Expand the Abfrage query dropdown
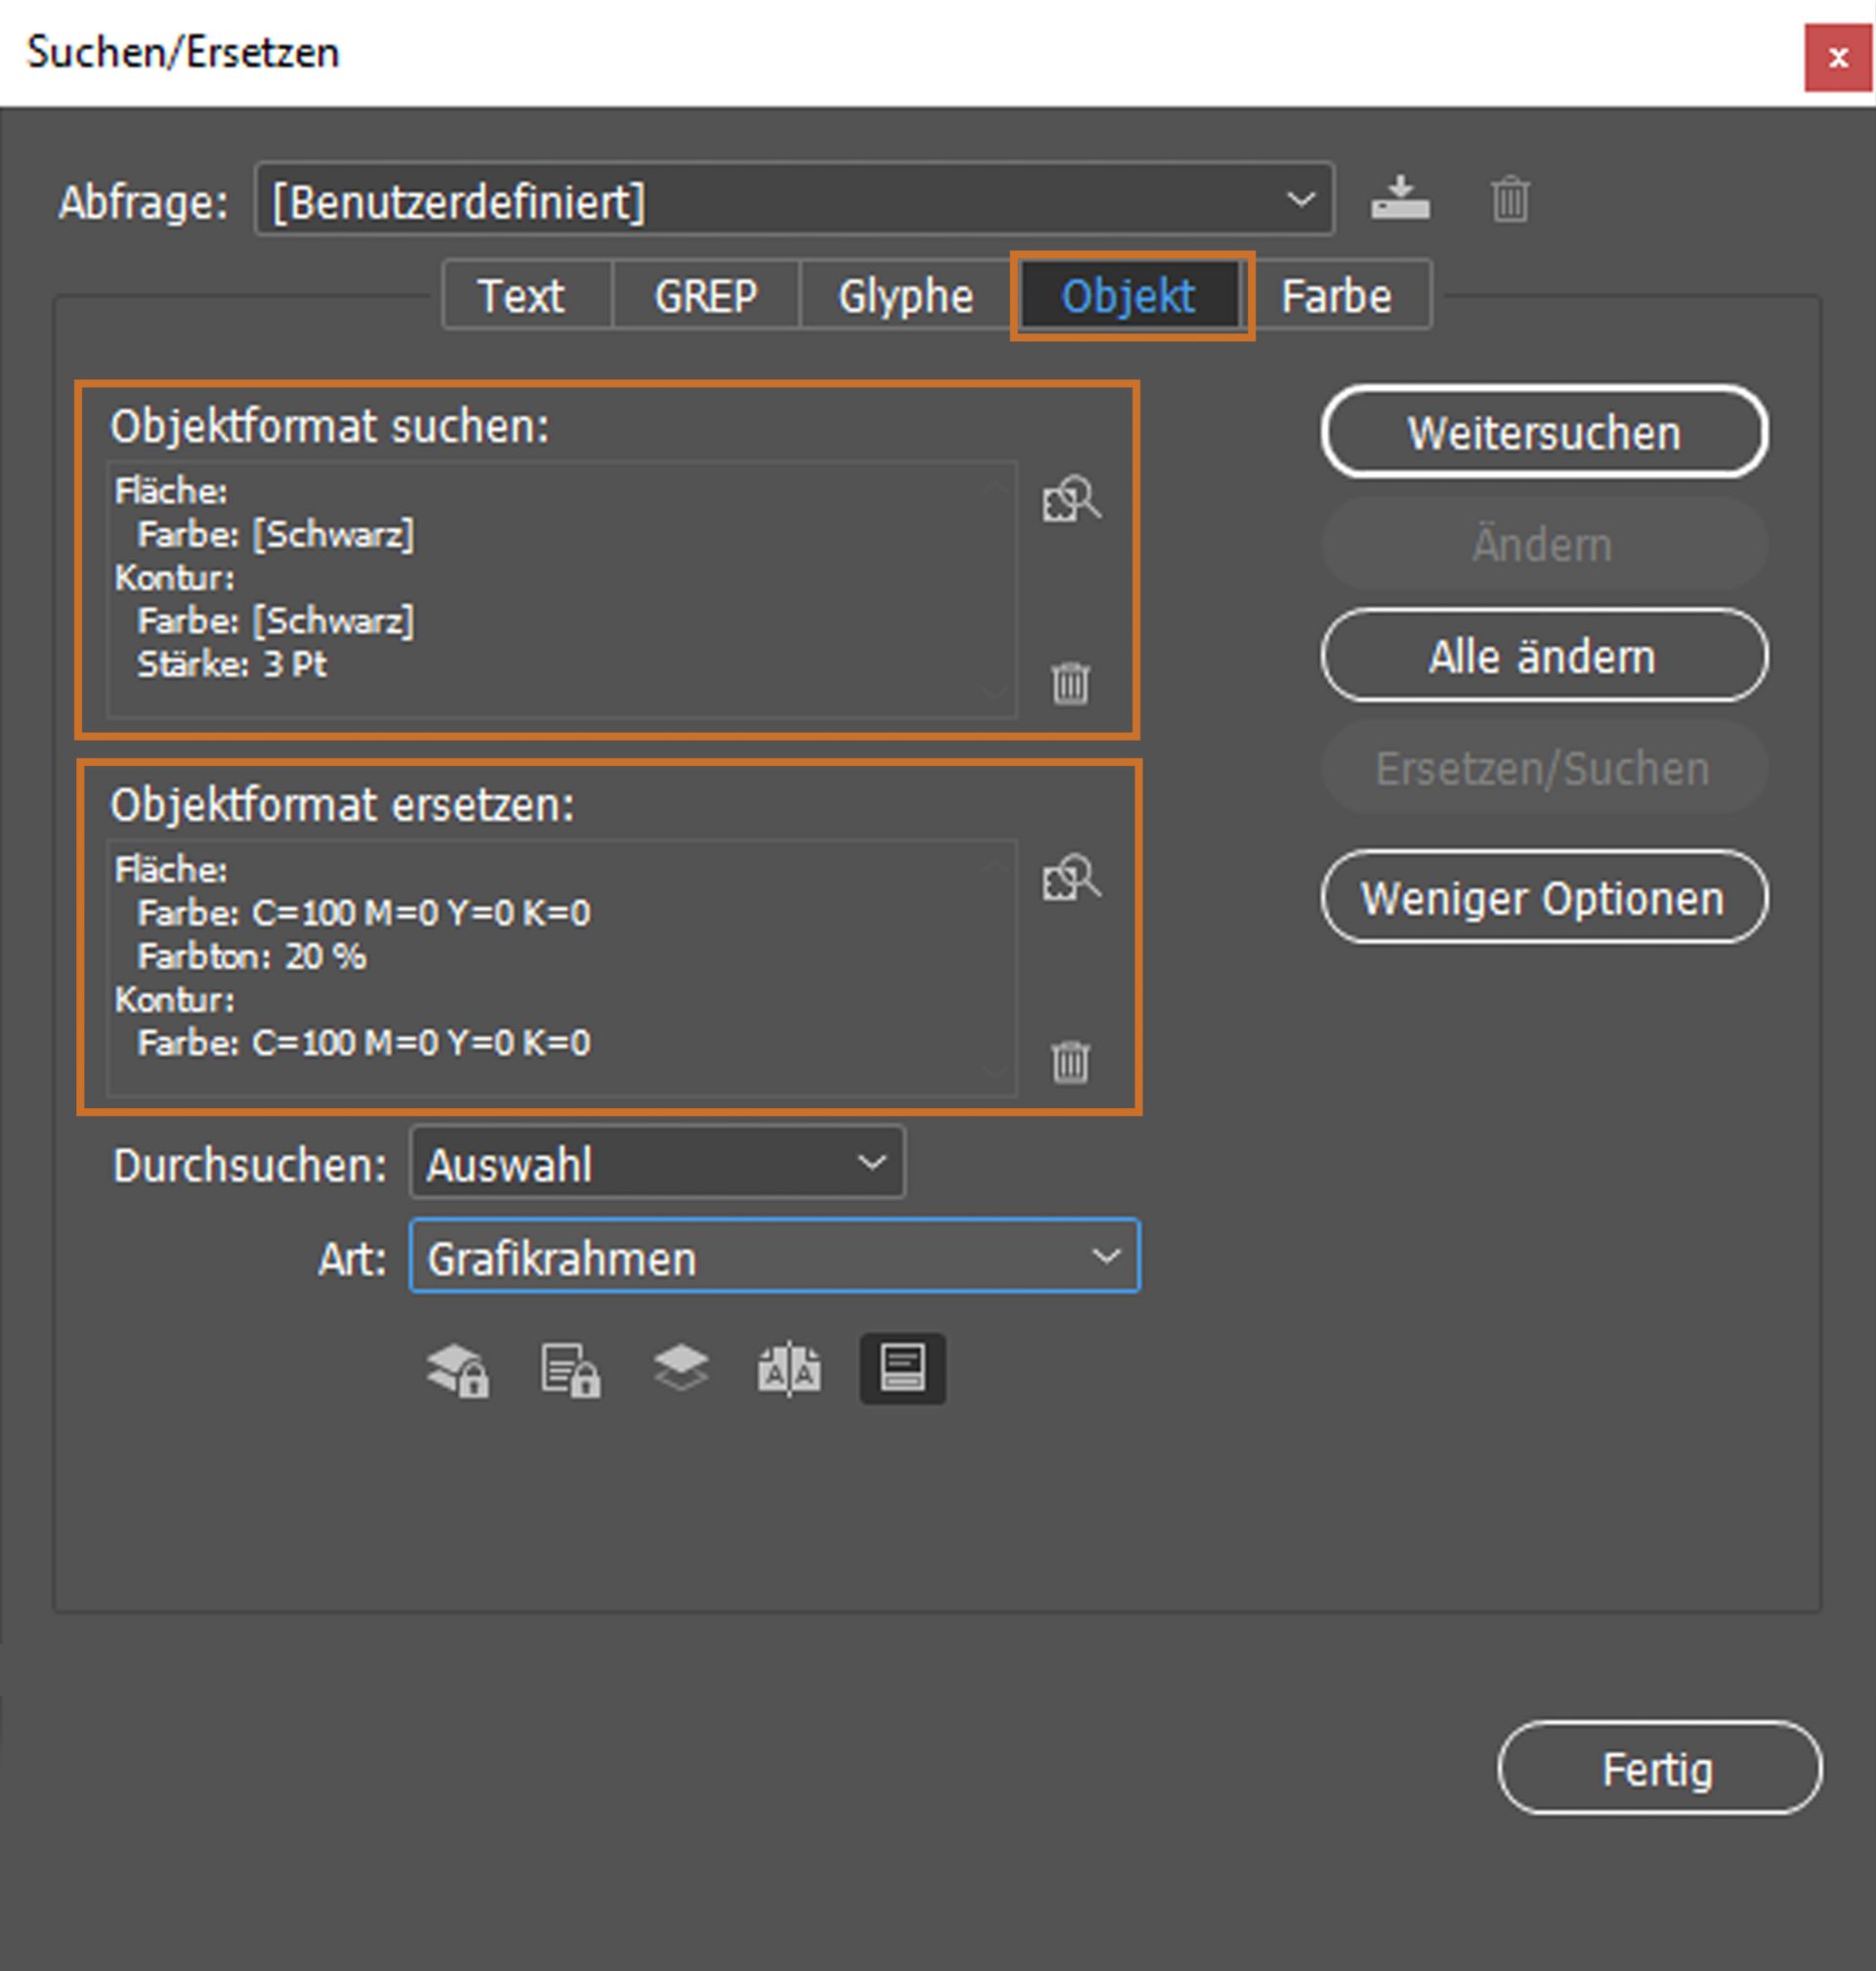 tap(795, 200)
